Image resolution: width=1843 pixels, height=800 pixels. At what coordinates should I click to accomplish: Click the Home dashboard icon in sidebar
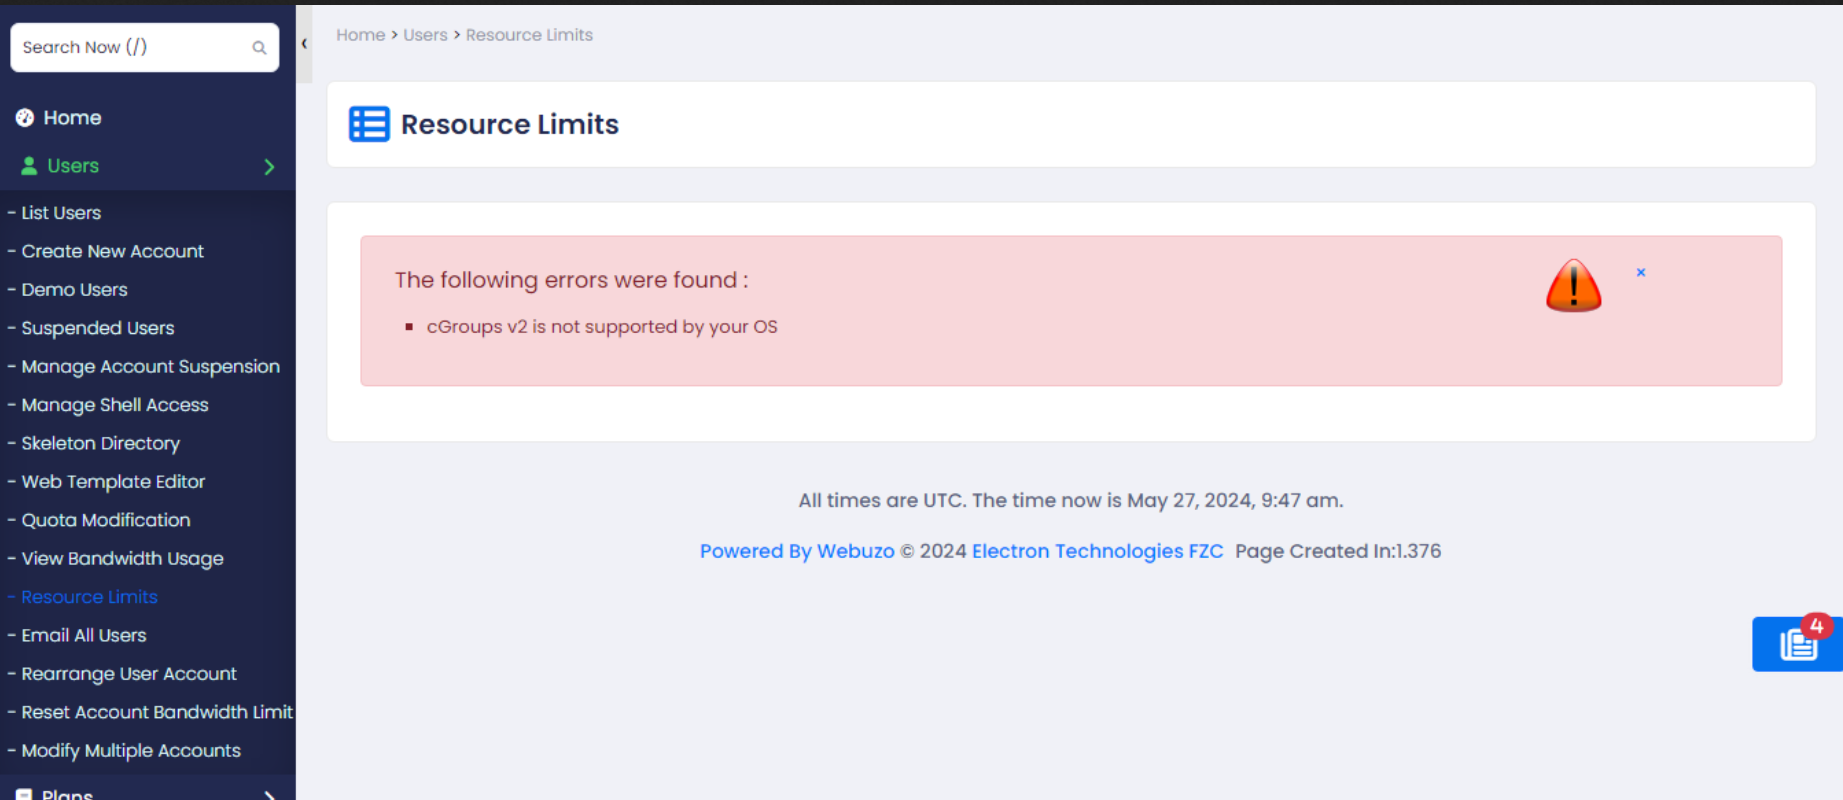25,118
